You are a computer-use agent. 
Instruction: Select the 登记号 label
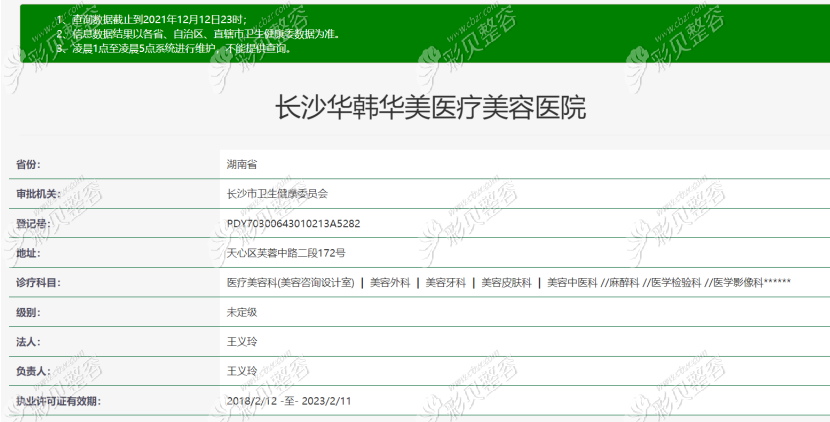pos(33,223)
